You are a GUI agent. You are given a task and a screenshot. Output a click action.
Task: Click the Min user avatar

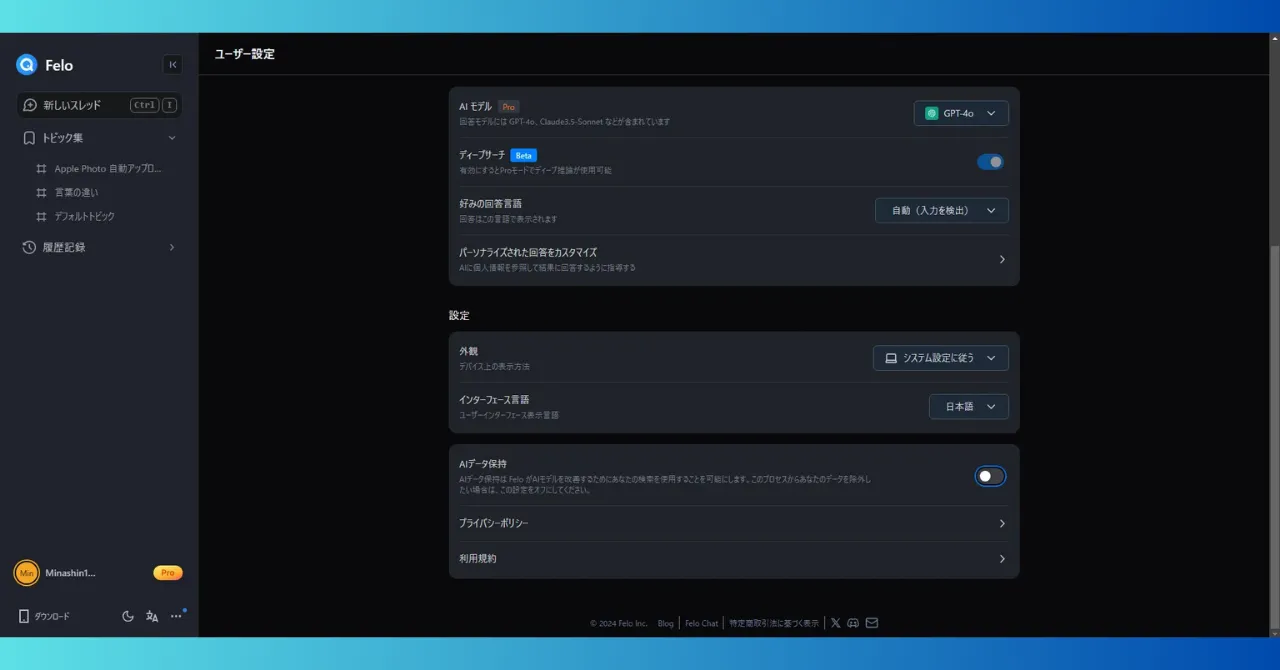[x=26, y=573]
